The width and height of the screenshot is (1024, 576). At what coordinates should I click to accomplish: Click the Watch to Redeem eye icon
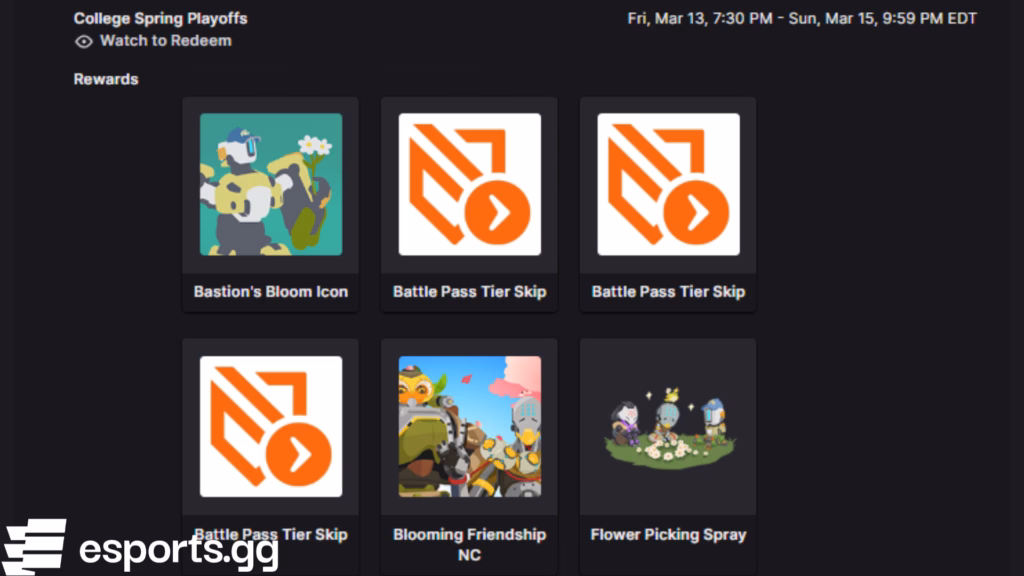84,41
